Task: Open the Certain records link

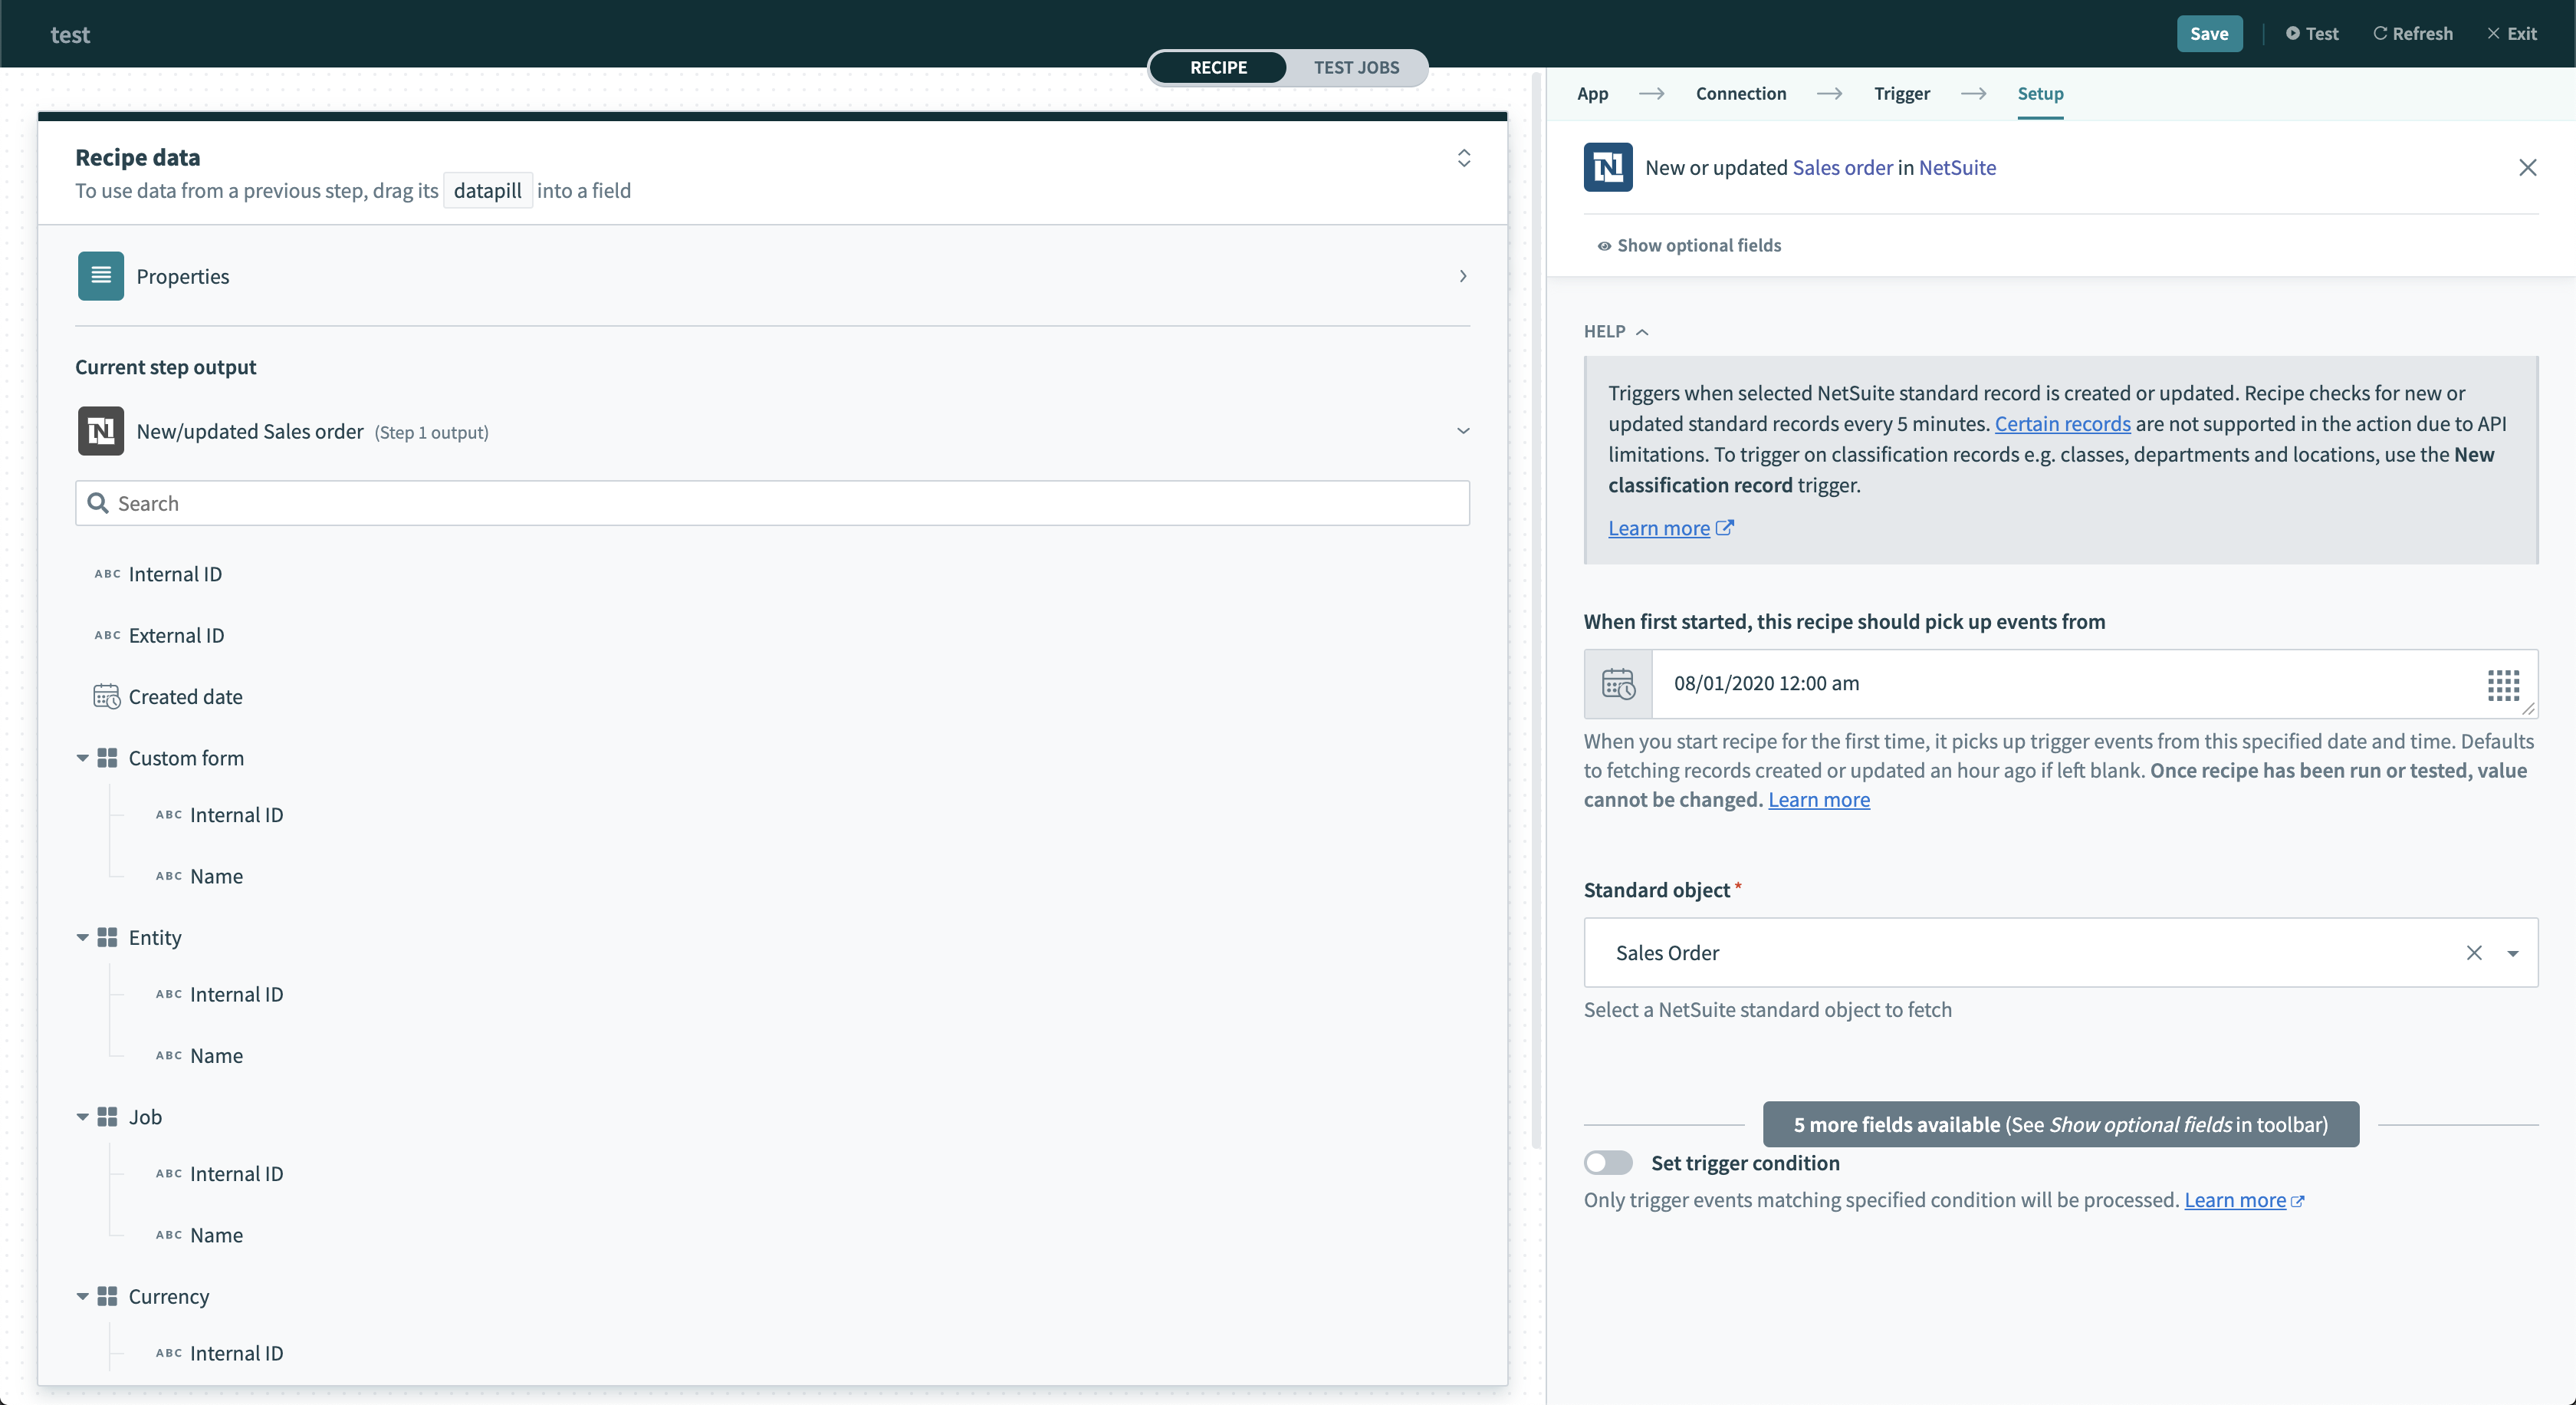Action: [x=2062, y=423]
